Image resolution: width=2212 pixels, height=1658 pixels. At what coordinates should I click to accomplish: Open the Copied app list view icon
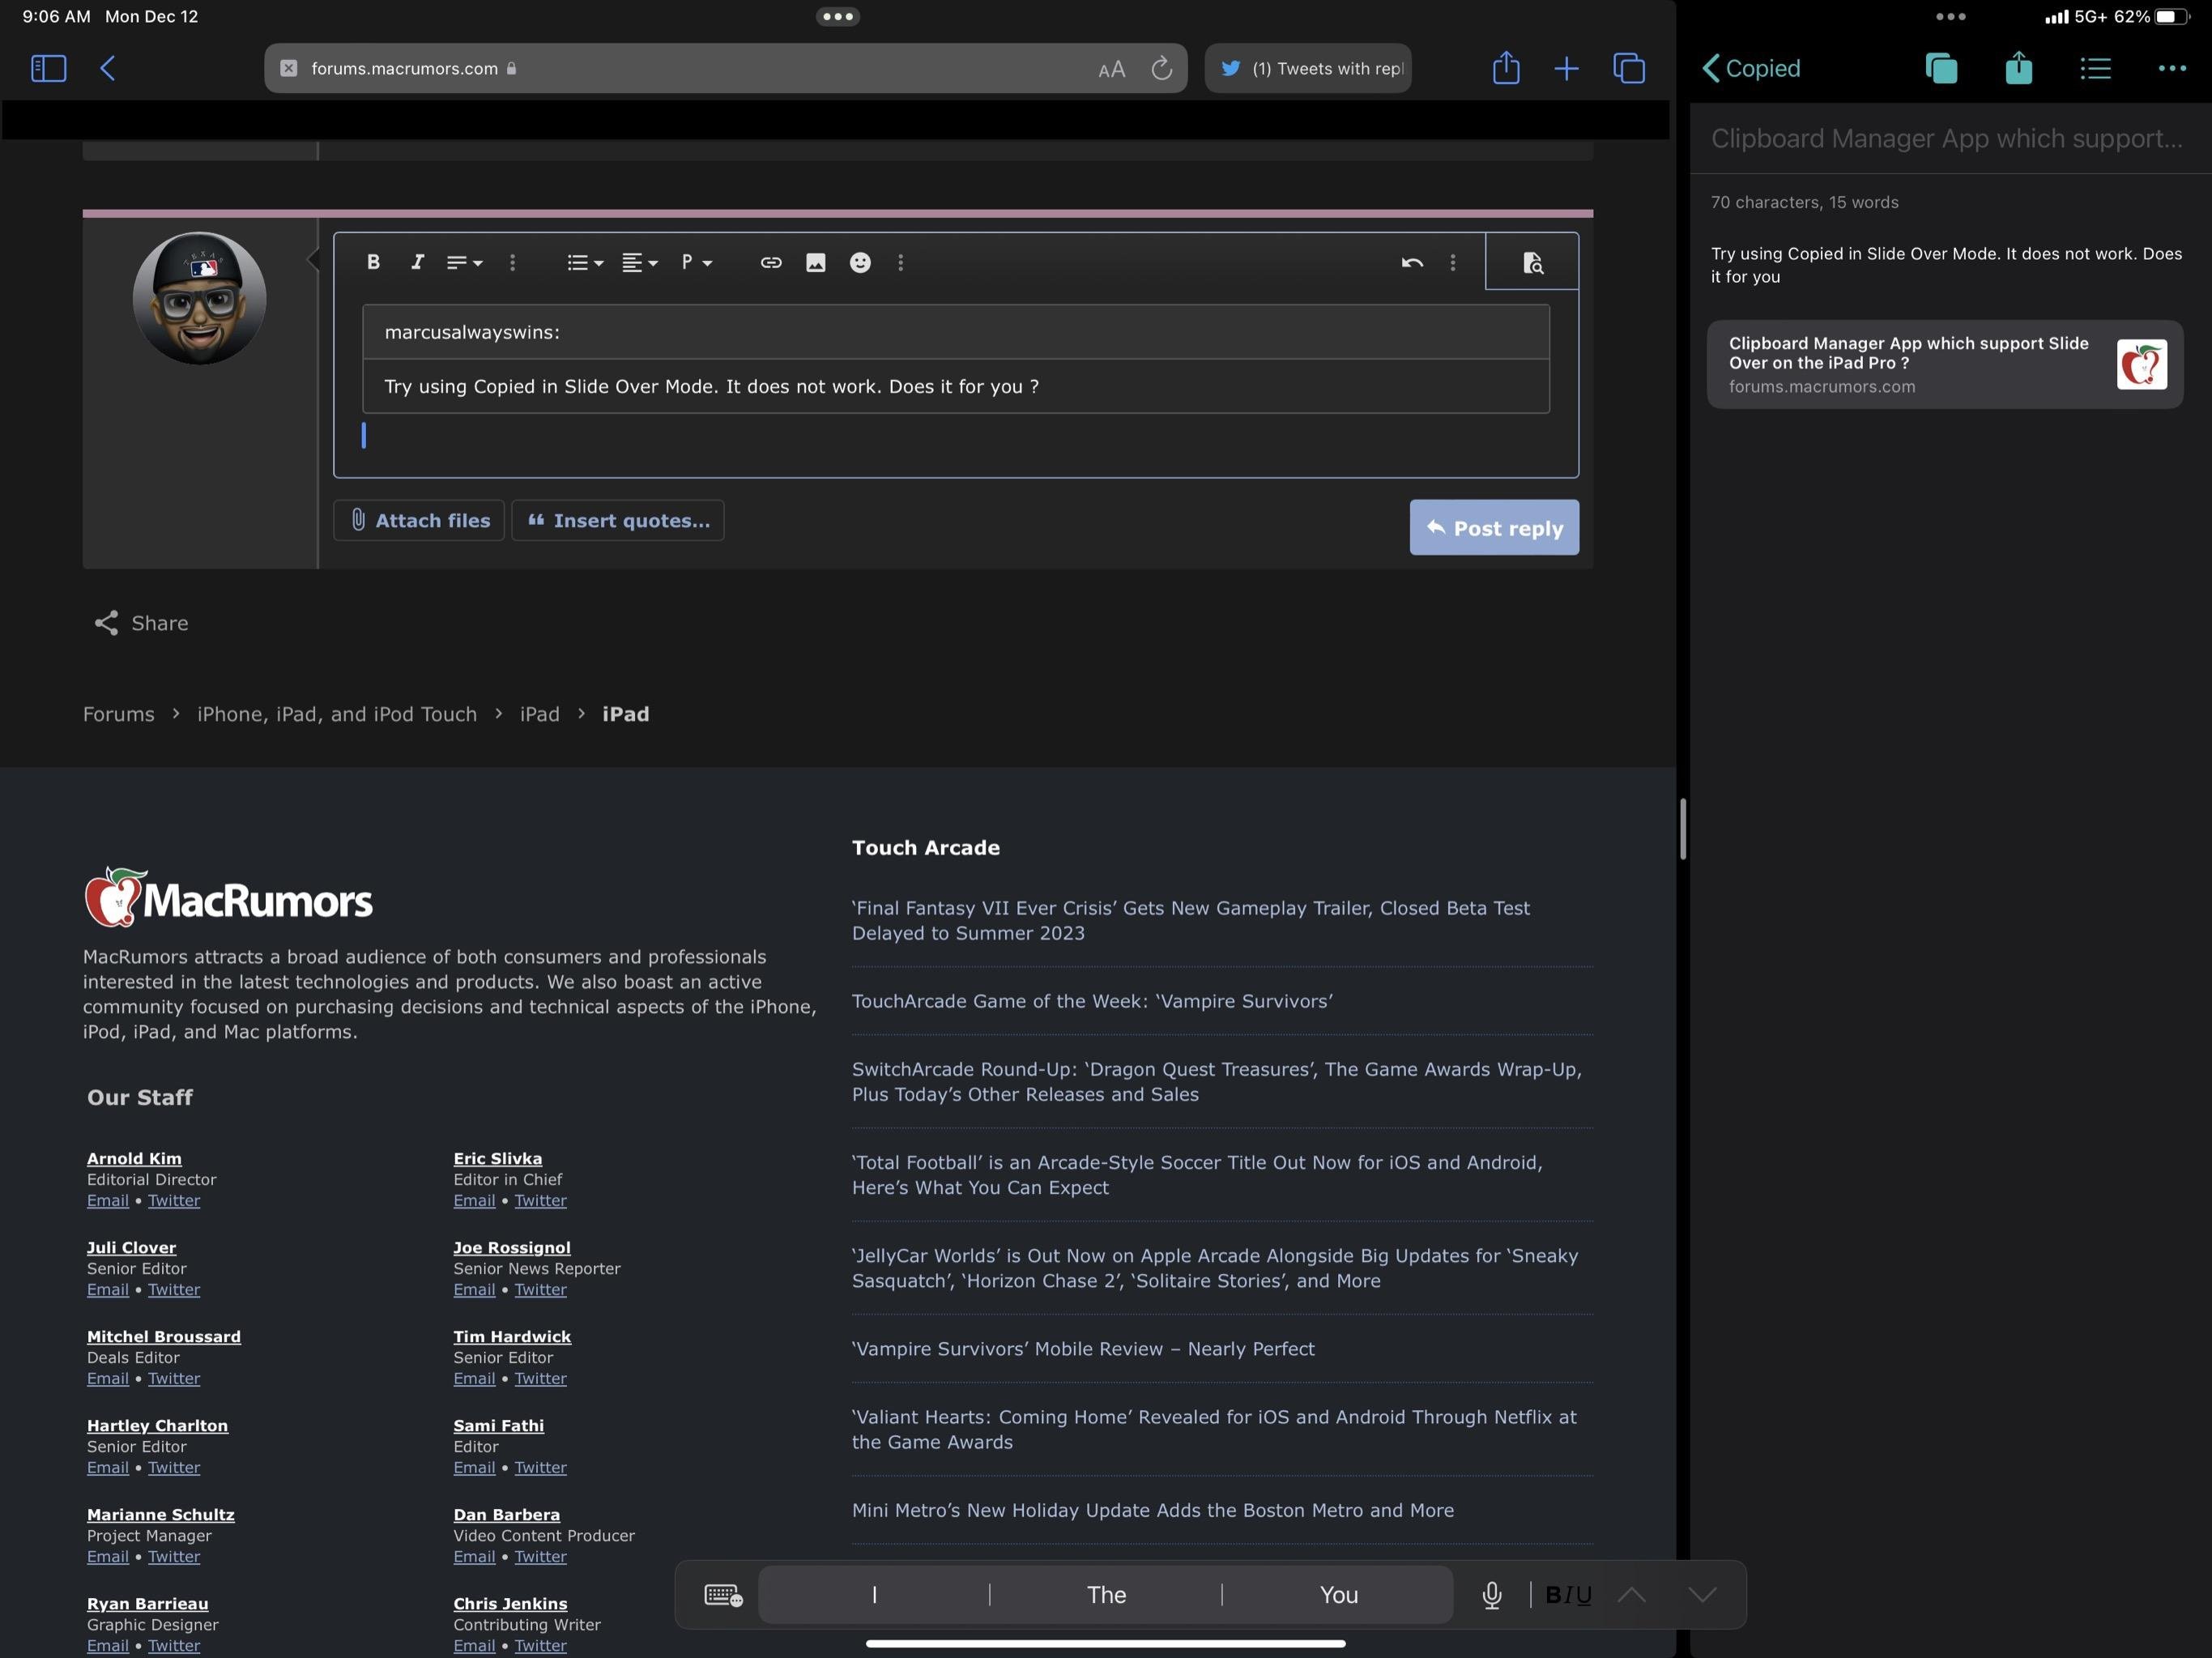(2095, 68)
